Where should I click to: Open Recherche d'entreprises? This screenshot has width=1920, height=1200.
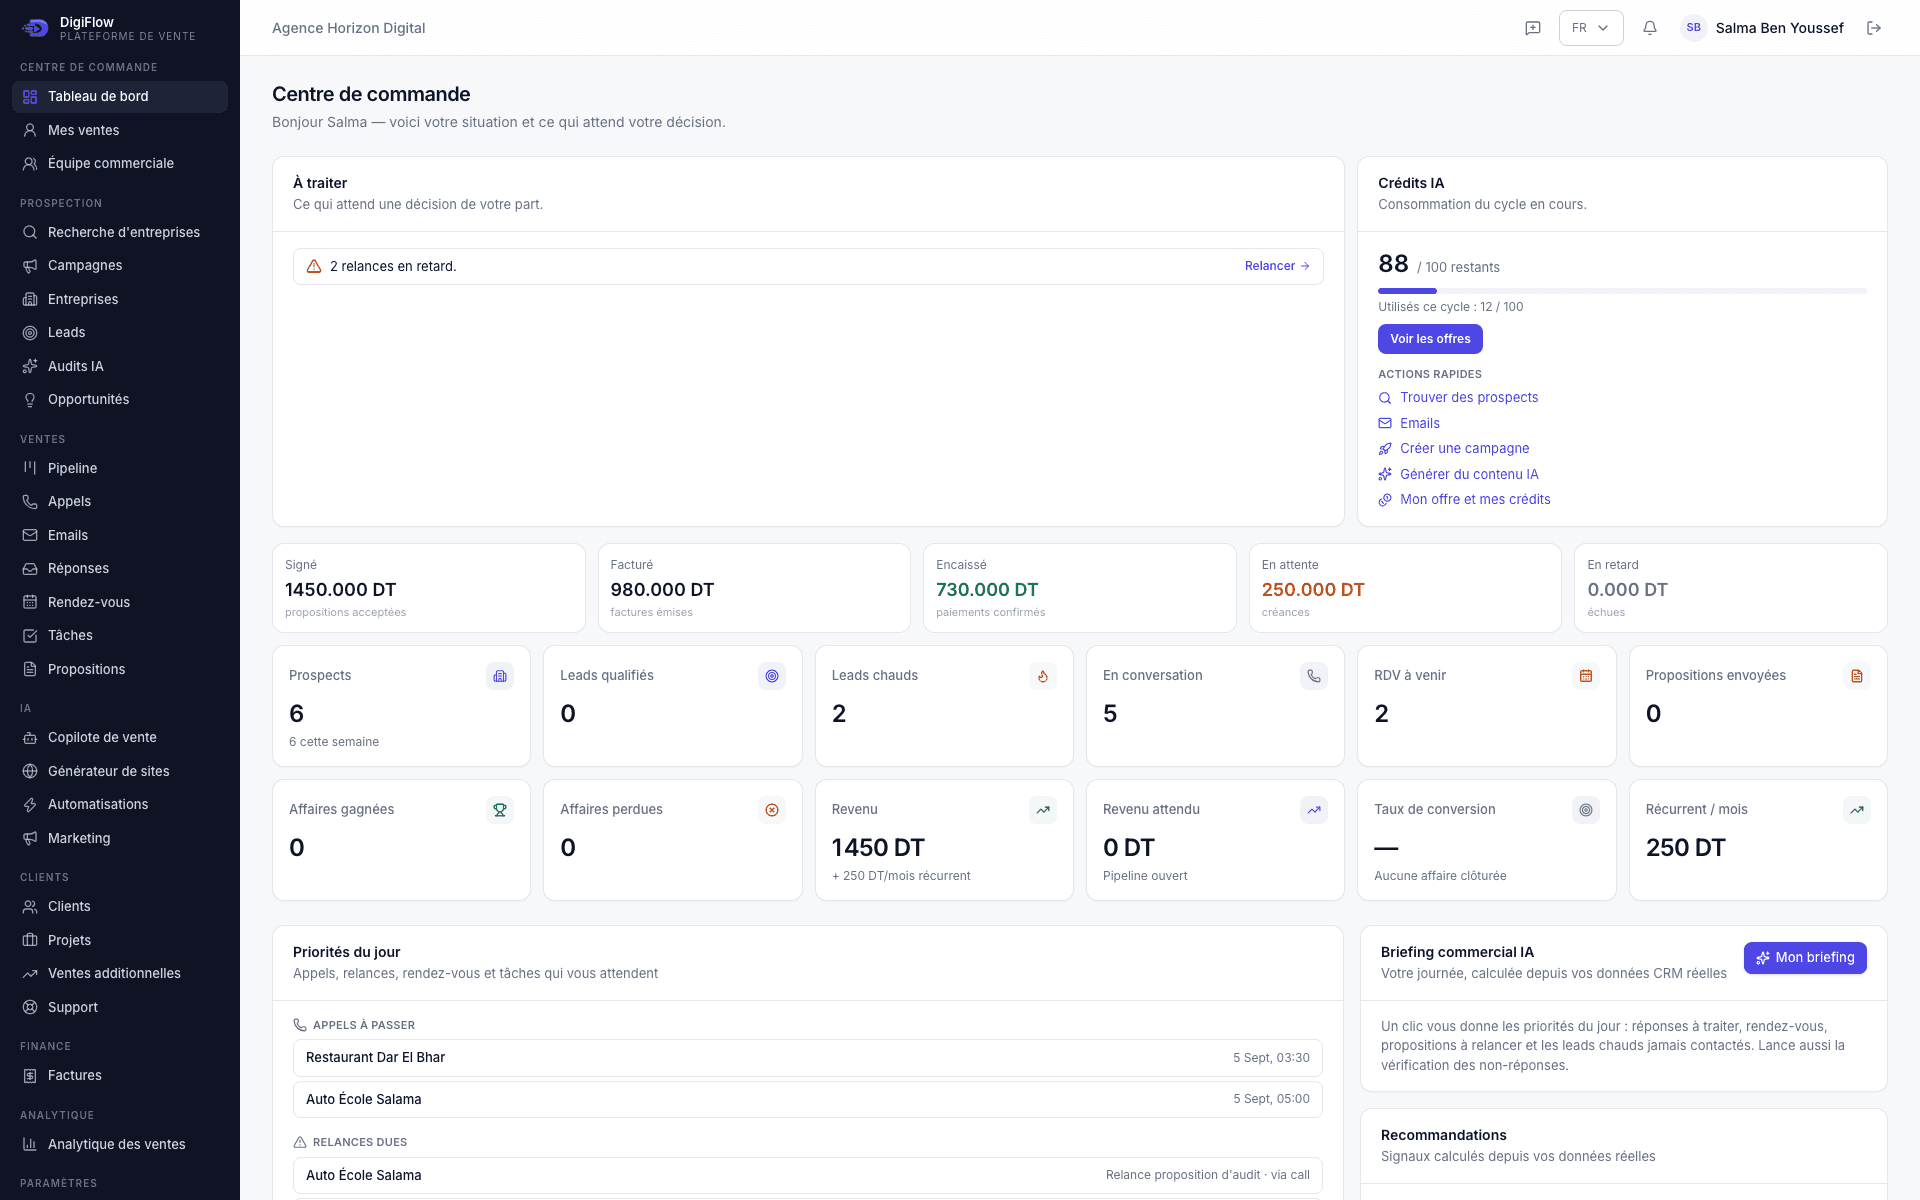[x=120, y=232]
